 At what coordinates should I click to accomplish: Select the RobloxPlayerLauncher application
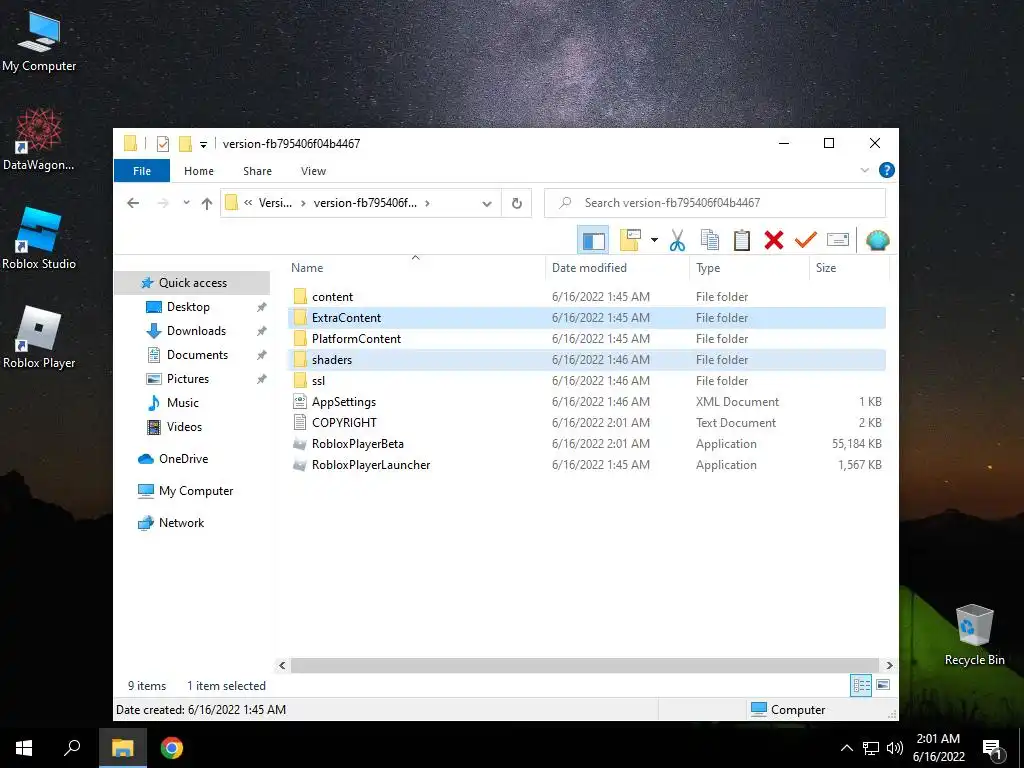click(x=586, y=465)
